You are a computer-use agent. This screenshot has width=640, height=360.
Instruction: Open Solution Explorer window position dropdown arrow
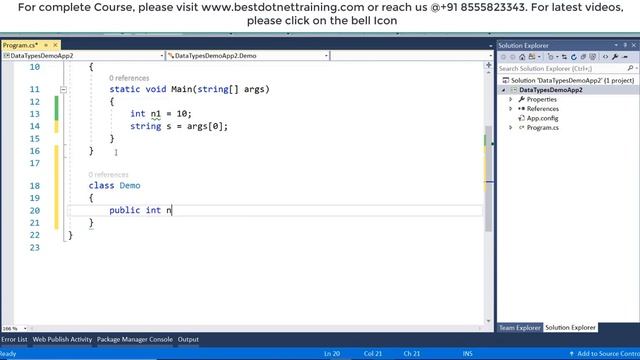tap(616, 45)
